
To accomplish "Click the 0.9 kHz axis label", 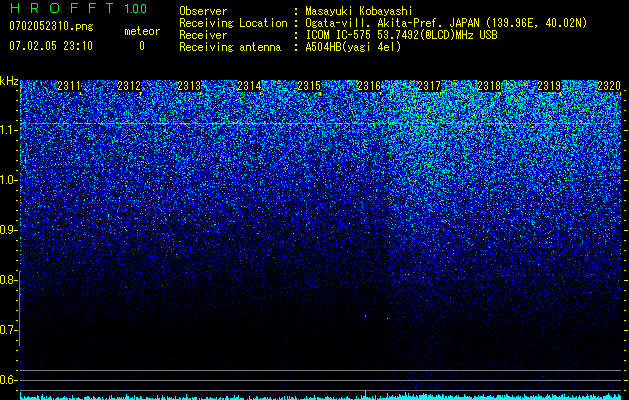I will pos(8,230).
